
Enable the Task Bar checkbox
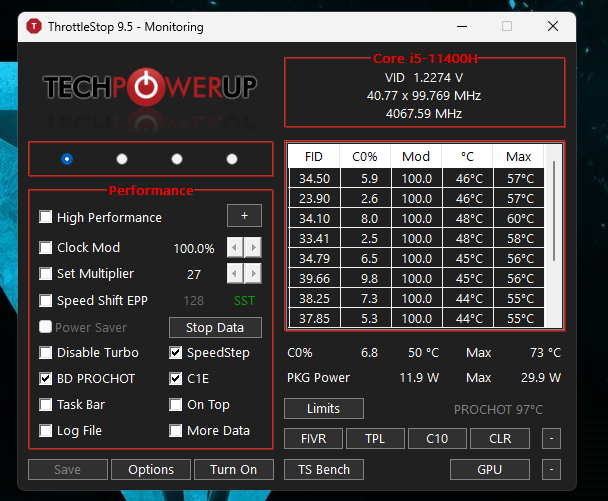(45, 404)
